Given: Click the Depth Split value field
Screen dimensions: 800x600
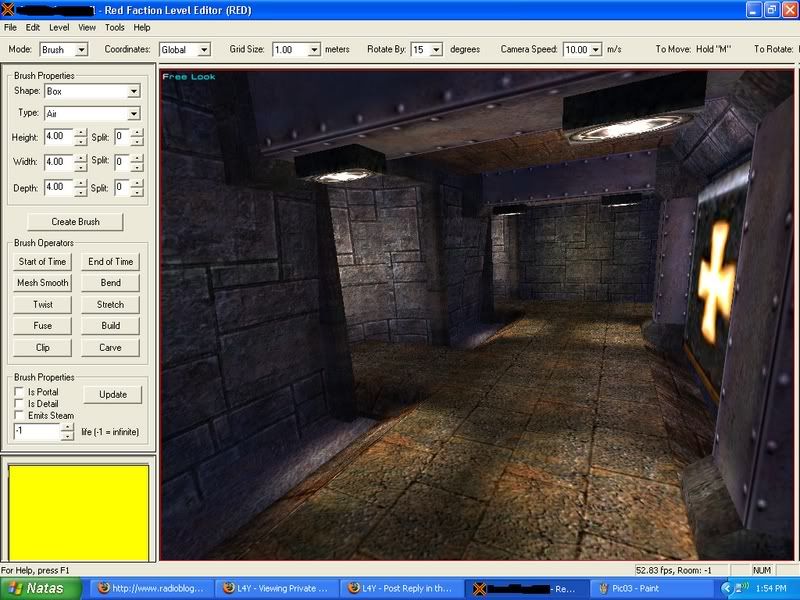Looking at the screenshot, I should tap(122, 187).
